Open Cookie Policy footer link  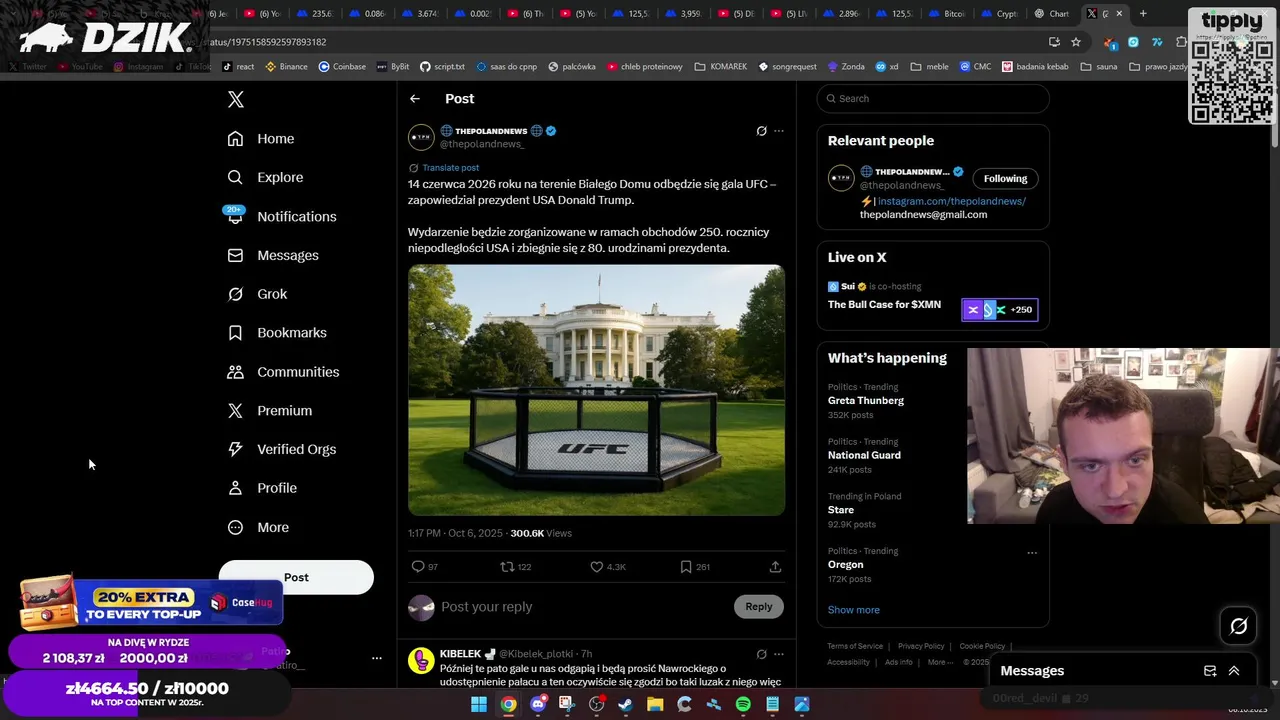982,646
